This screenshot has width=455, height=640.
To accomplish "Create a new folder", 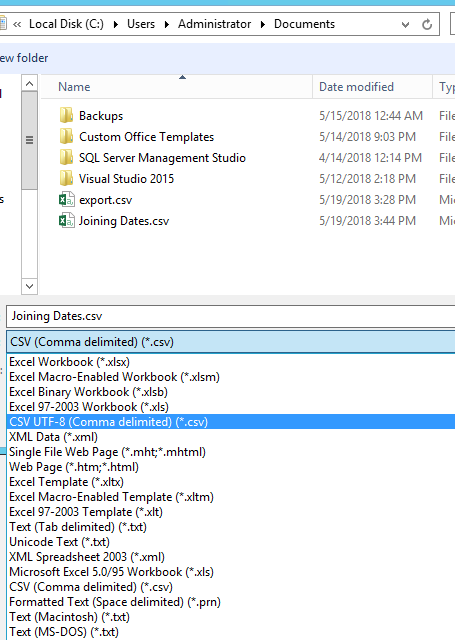I will 24,58.
